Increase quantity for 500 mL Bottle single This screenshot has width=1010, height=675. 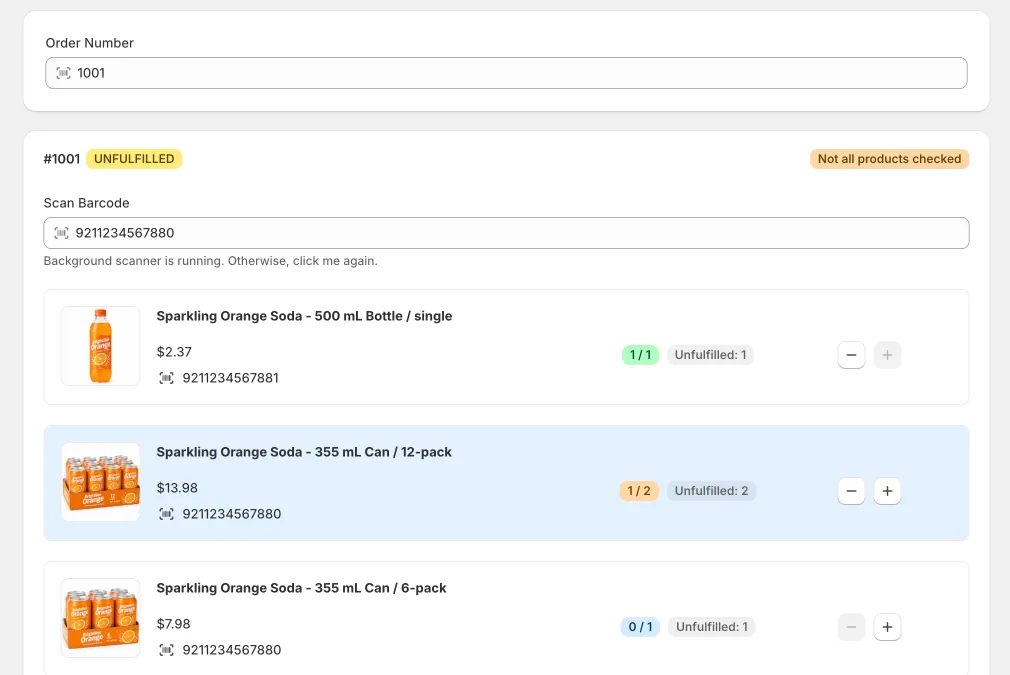[887, 355]
